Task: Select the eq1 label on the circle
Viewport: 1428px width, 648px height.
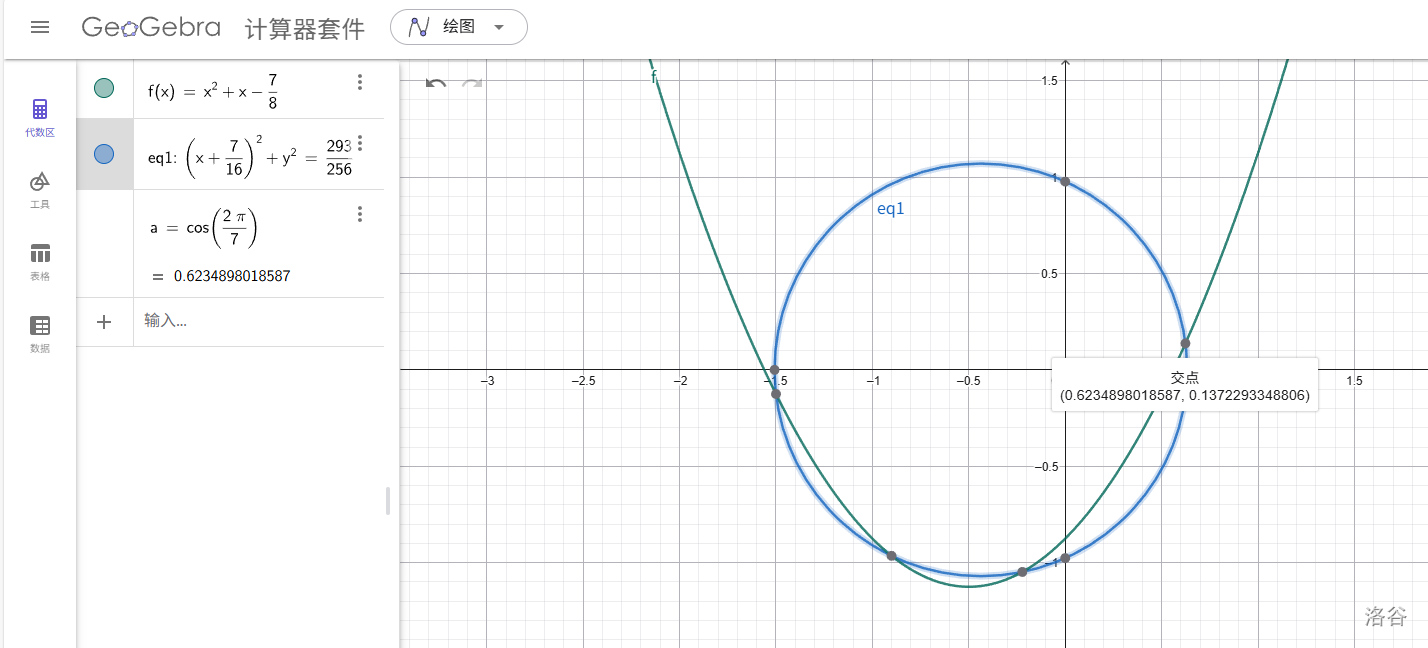Action: point(890,209)
